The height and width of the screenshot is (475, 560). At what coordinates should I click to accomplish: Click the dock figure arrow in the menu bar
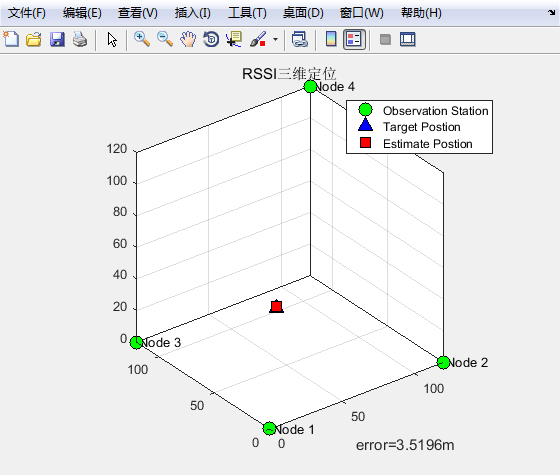point(551,13)
